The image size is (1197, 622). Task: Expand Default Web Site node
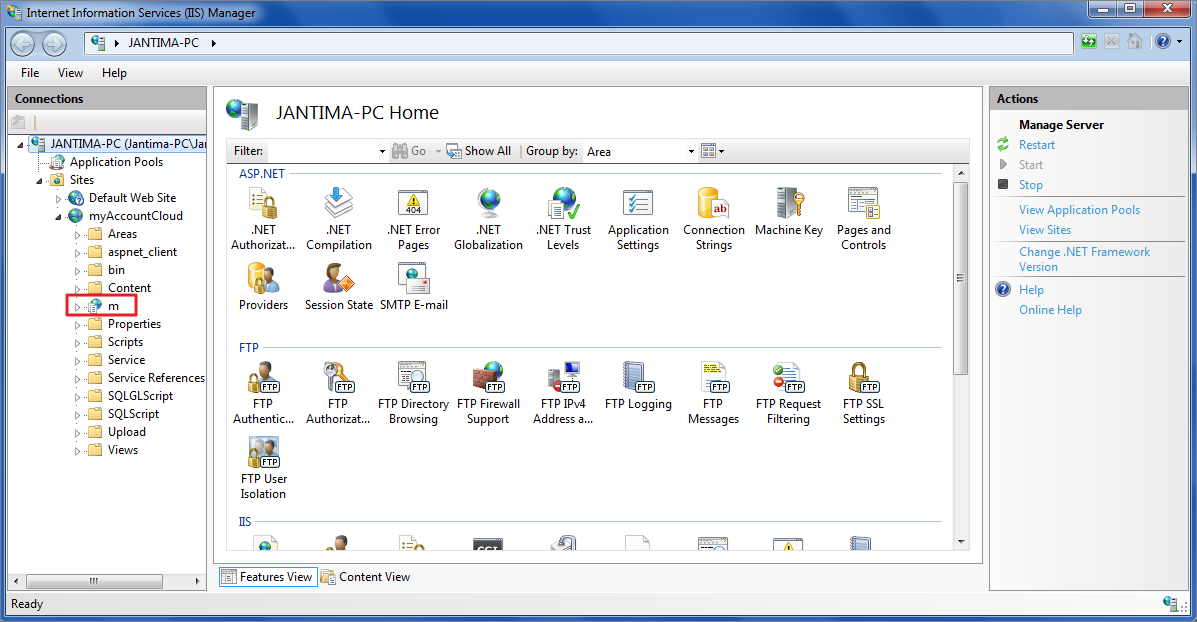tap(58, 198)
